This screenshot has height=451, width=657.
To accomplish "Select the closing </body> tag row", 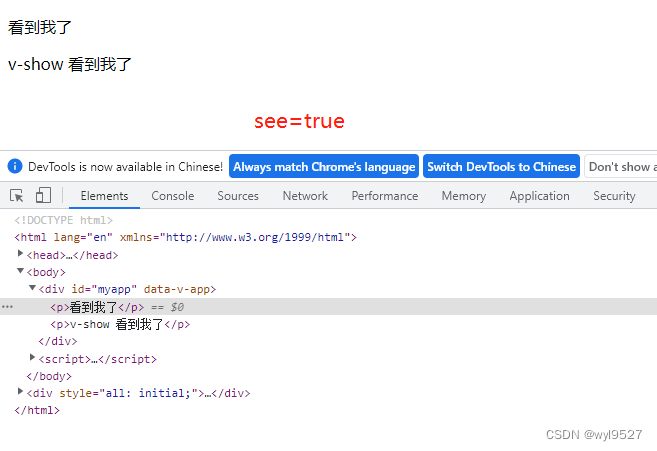I will [x=49, y=376].
